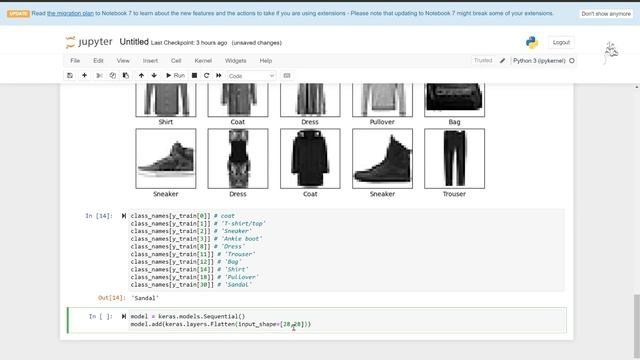Click the vertical page scrollbar thumb
The image size is (640, 360).
637,327
